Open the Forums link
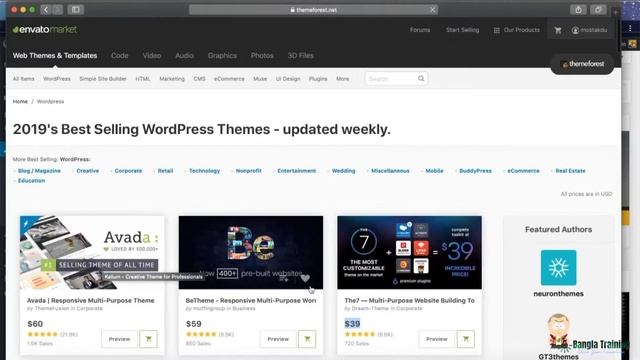The image size is (640, 360). (420, 30)
